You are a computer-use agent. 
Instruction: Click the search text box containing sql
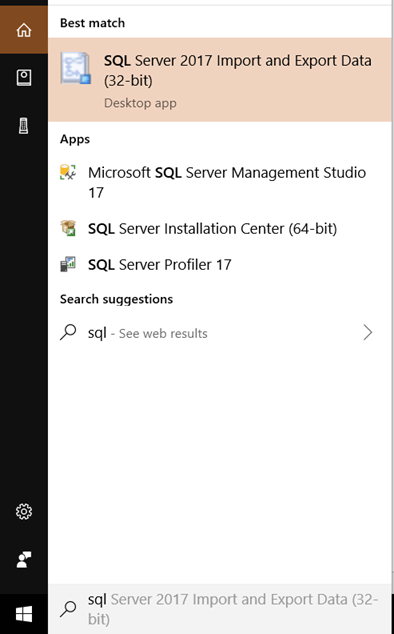tap(220, 609)
